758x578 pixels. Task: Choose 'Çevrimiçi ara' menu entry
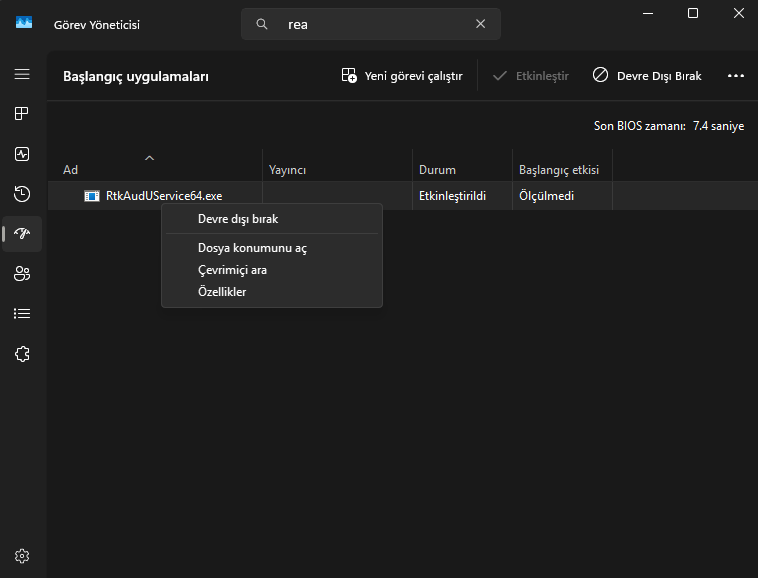point(272,270)
